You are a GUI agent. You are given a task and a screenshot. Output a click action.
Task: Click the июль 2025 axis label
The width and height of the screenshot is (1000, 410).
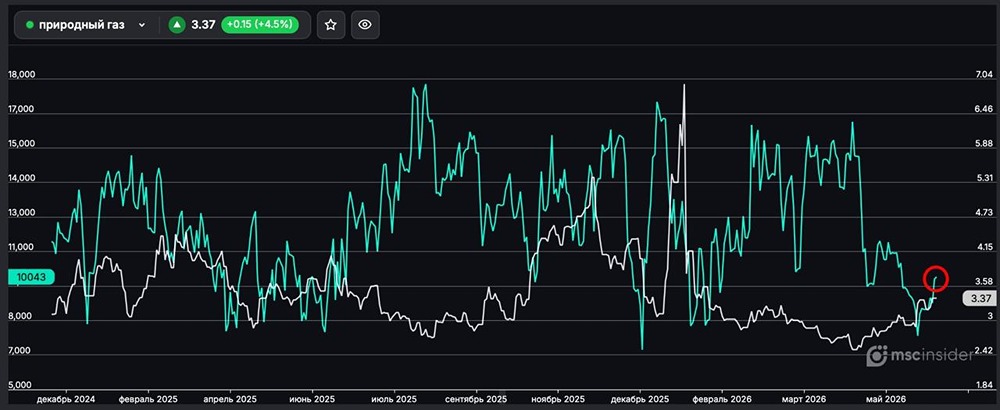pyautogui.click(x=394, y=399)
